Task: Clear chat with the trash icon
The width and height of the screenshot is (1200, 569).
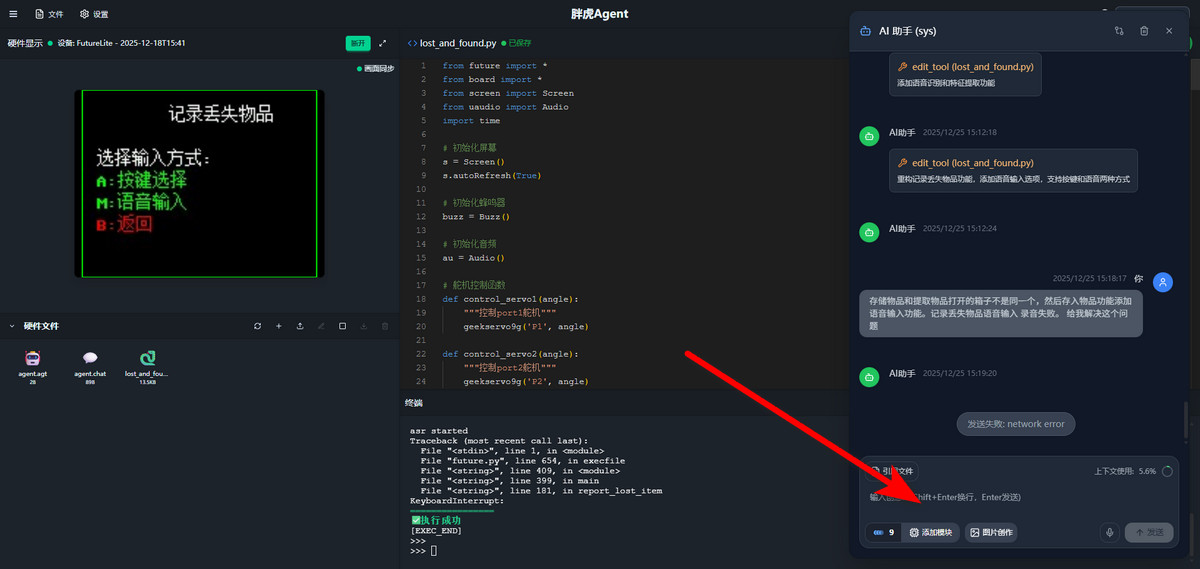Action: click(1144, 31)
